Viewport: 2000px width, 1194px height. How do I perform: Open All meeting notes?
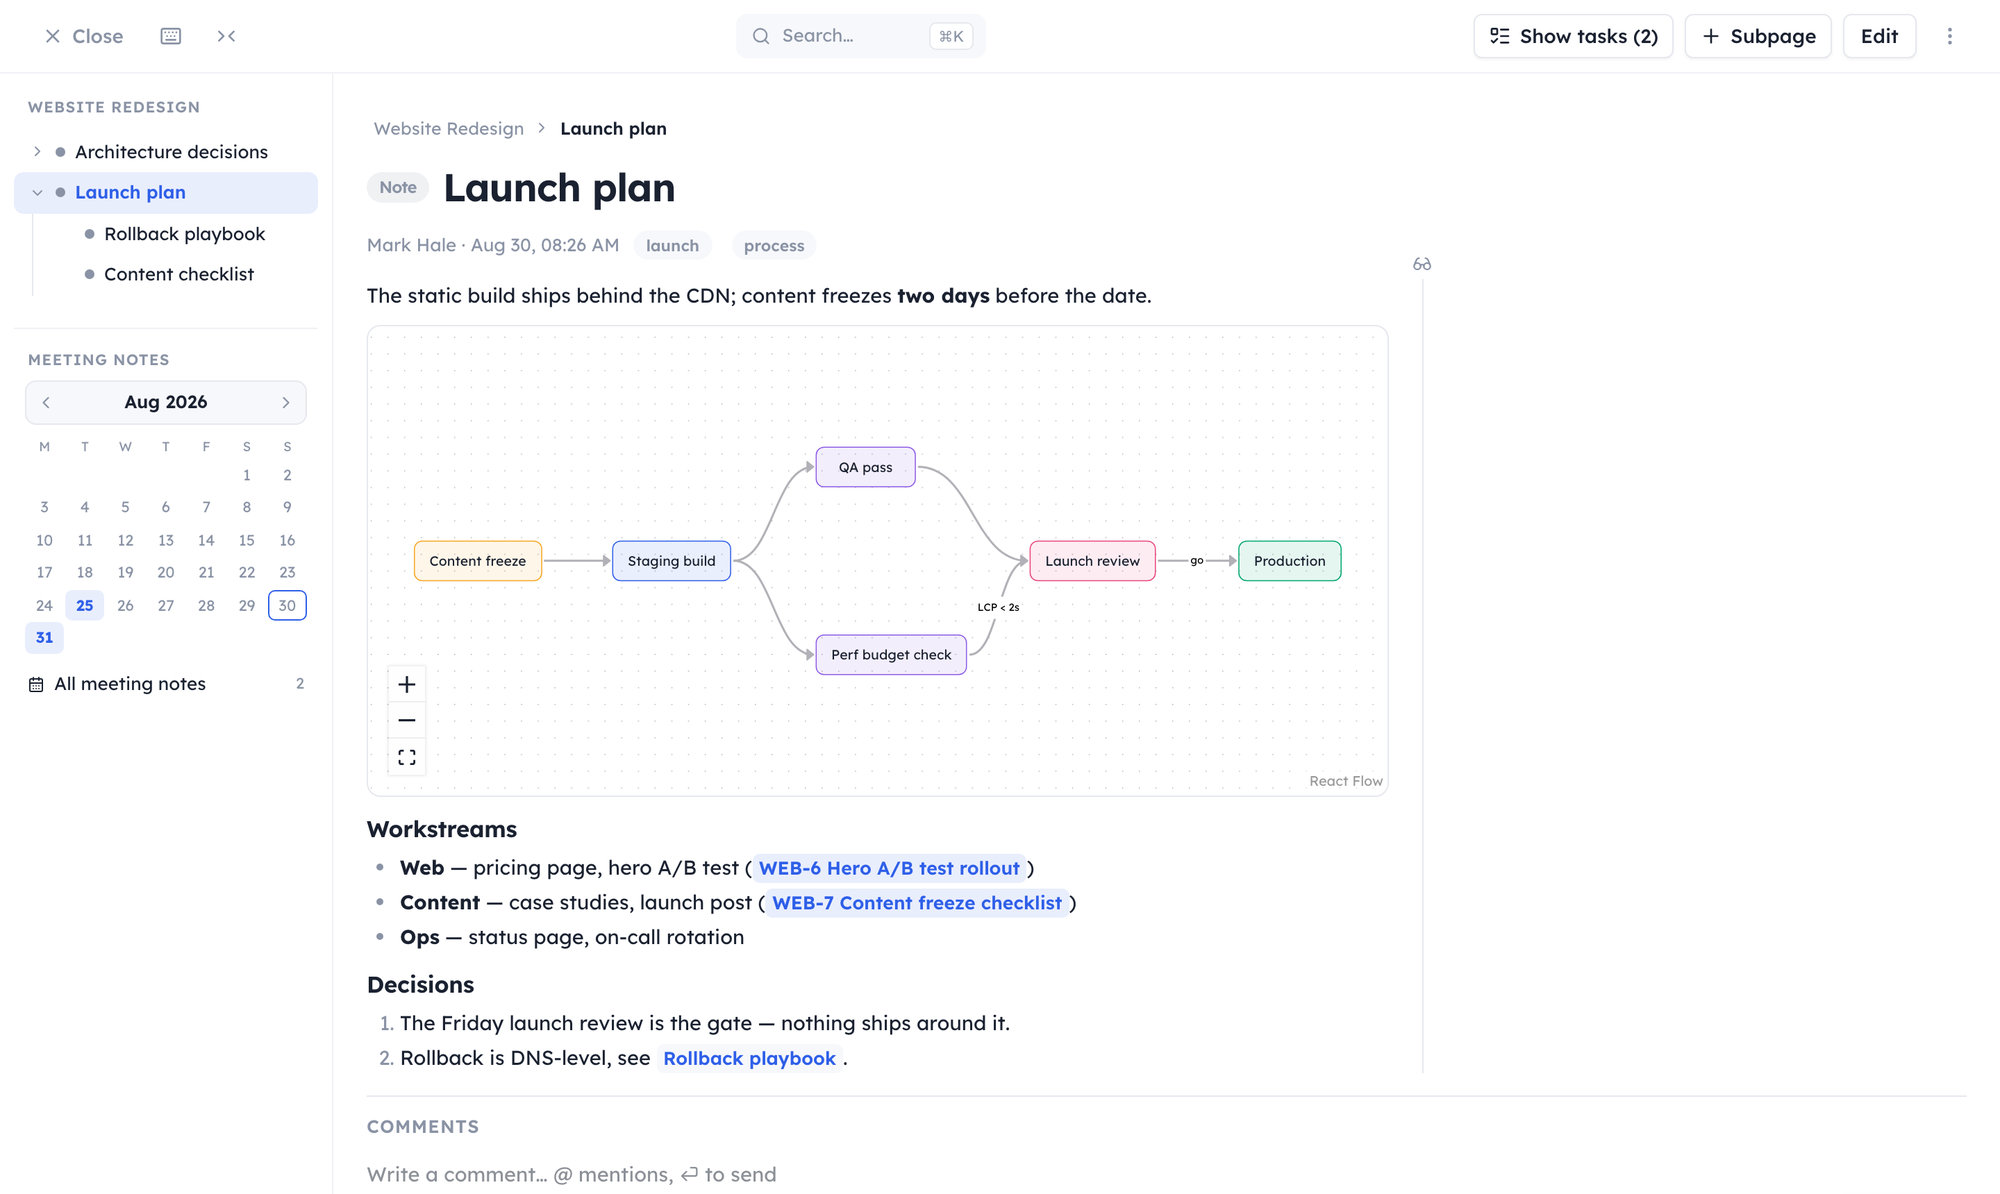(x=166, y=684)
